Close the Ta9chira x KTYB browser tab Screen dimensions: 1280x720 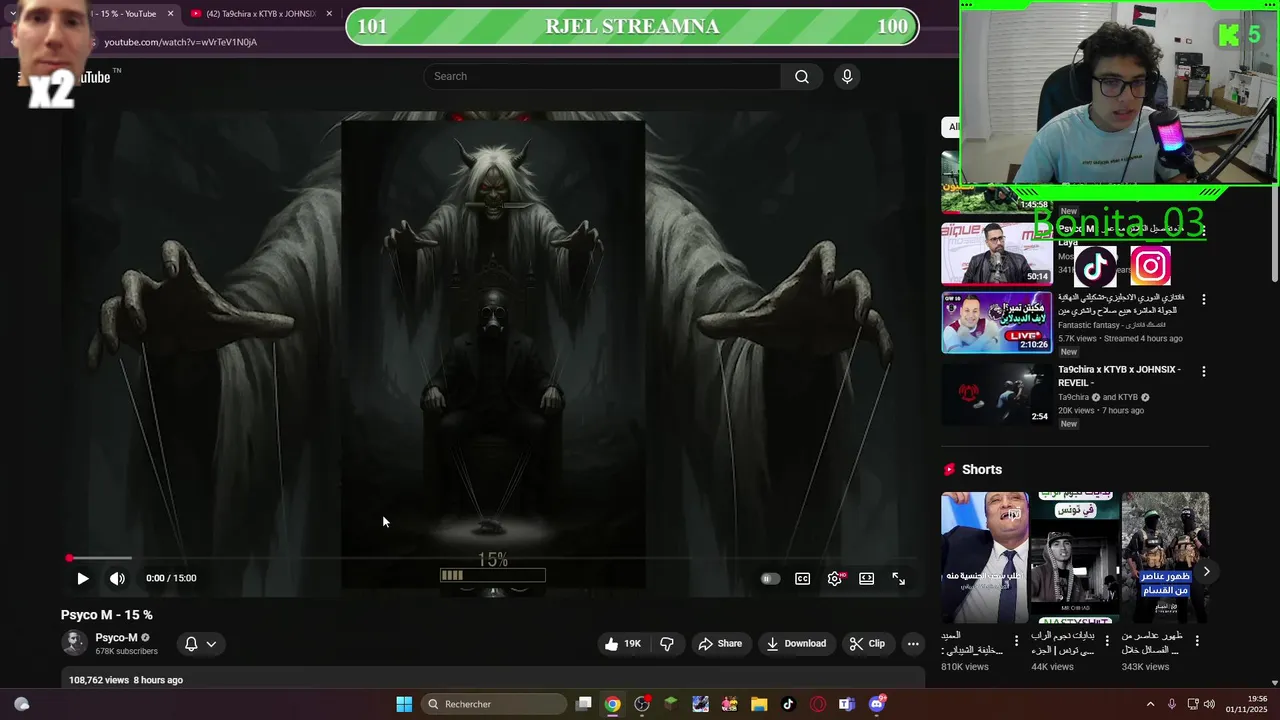[x=329, y=14]
